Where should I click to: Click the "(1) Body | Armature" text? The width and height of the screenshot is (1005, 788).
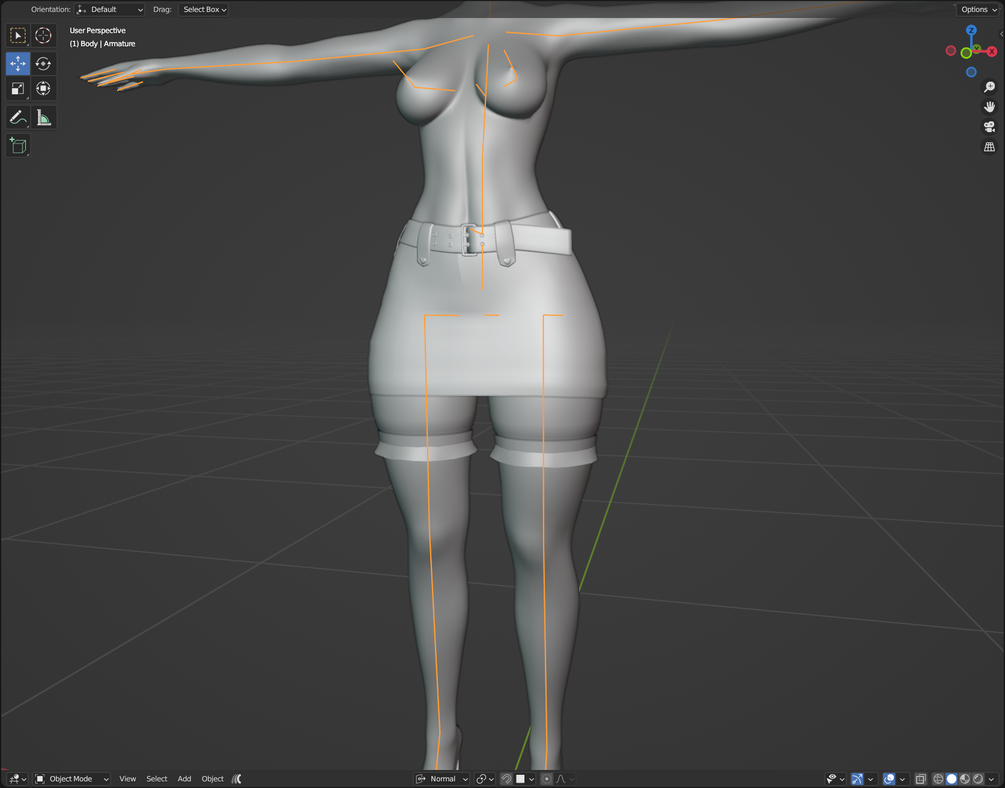(103, 44)
